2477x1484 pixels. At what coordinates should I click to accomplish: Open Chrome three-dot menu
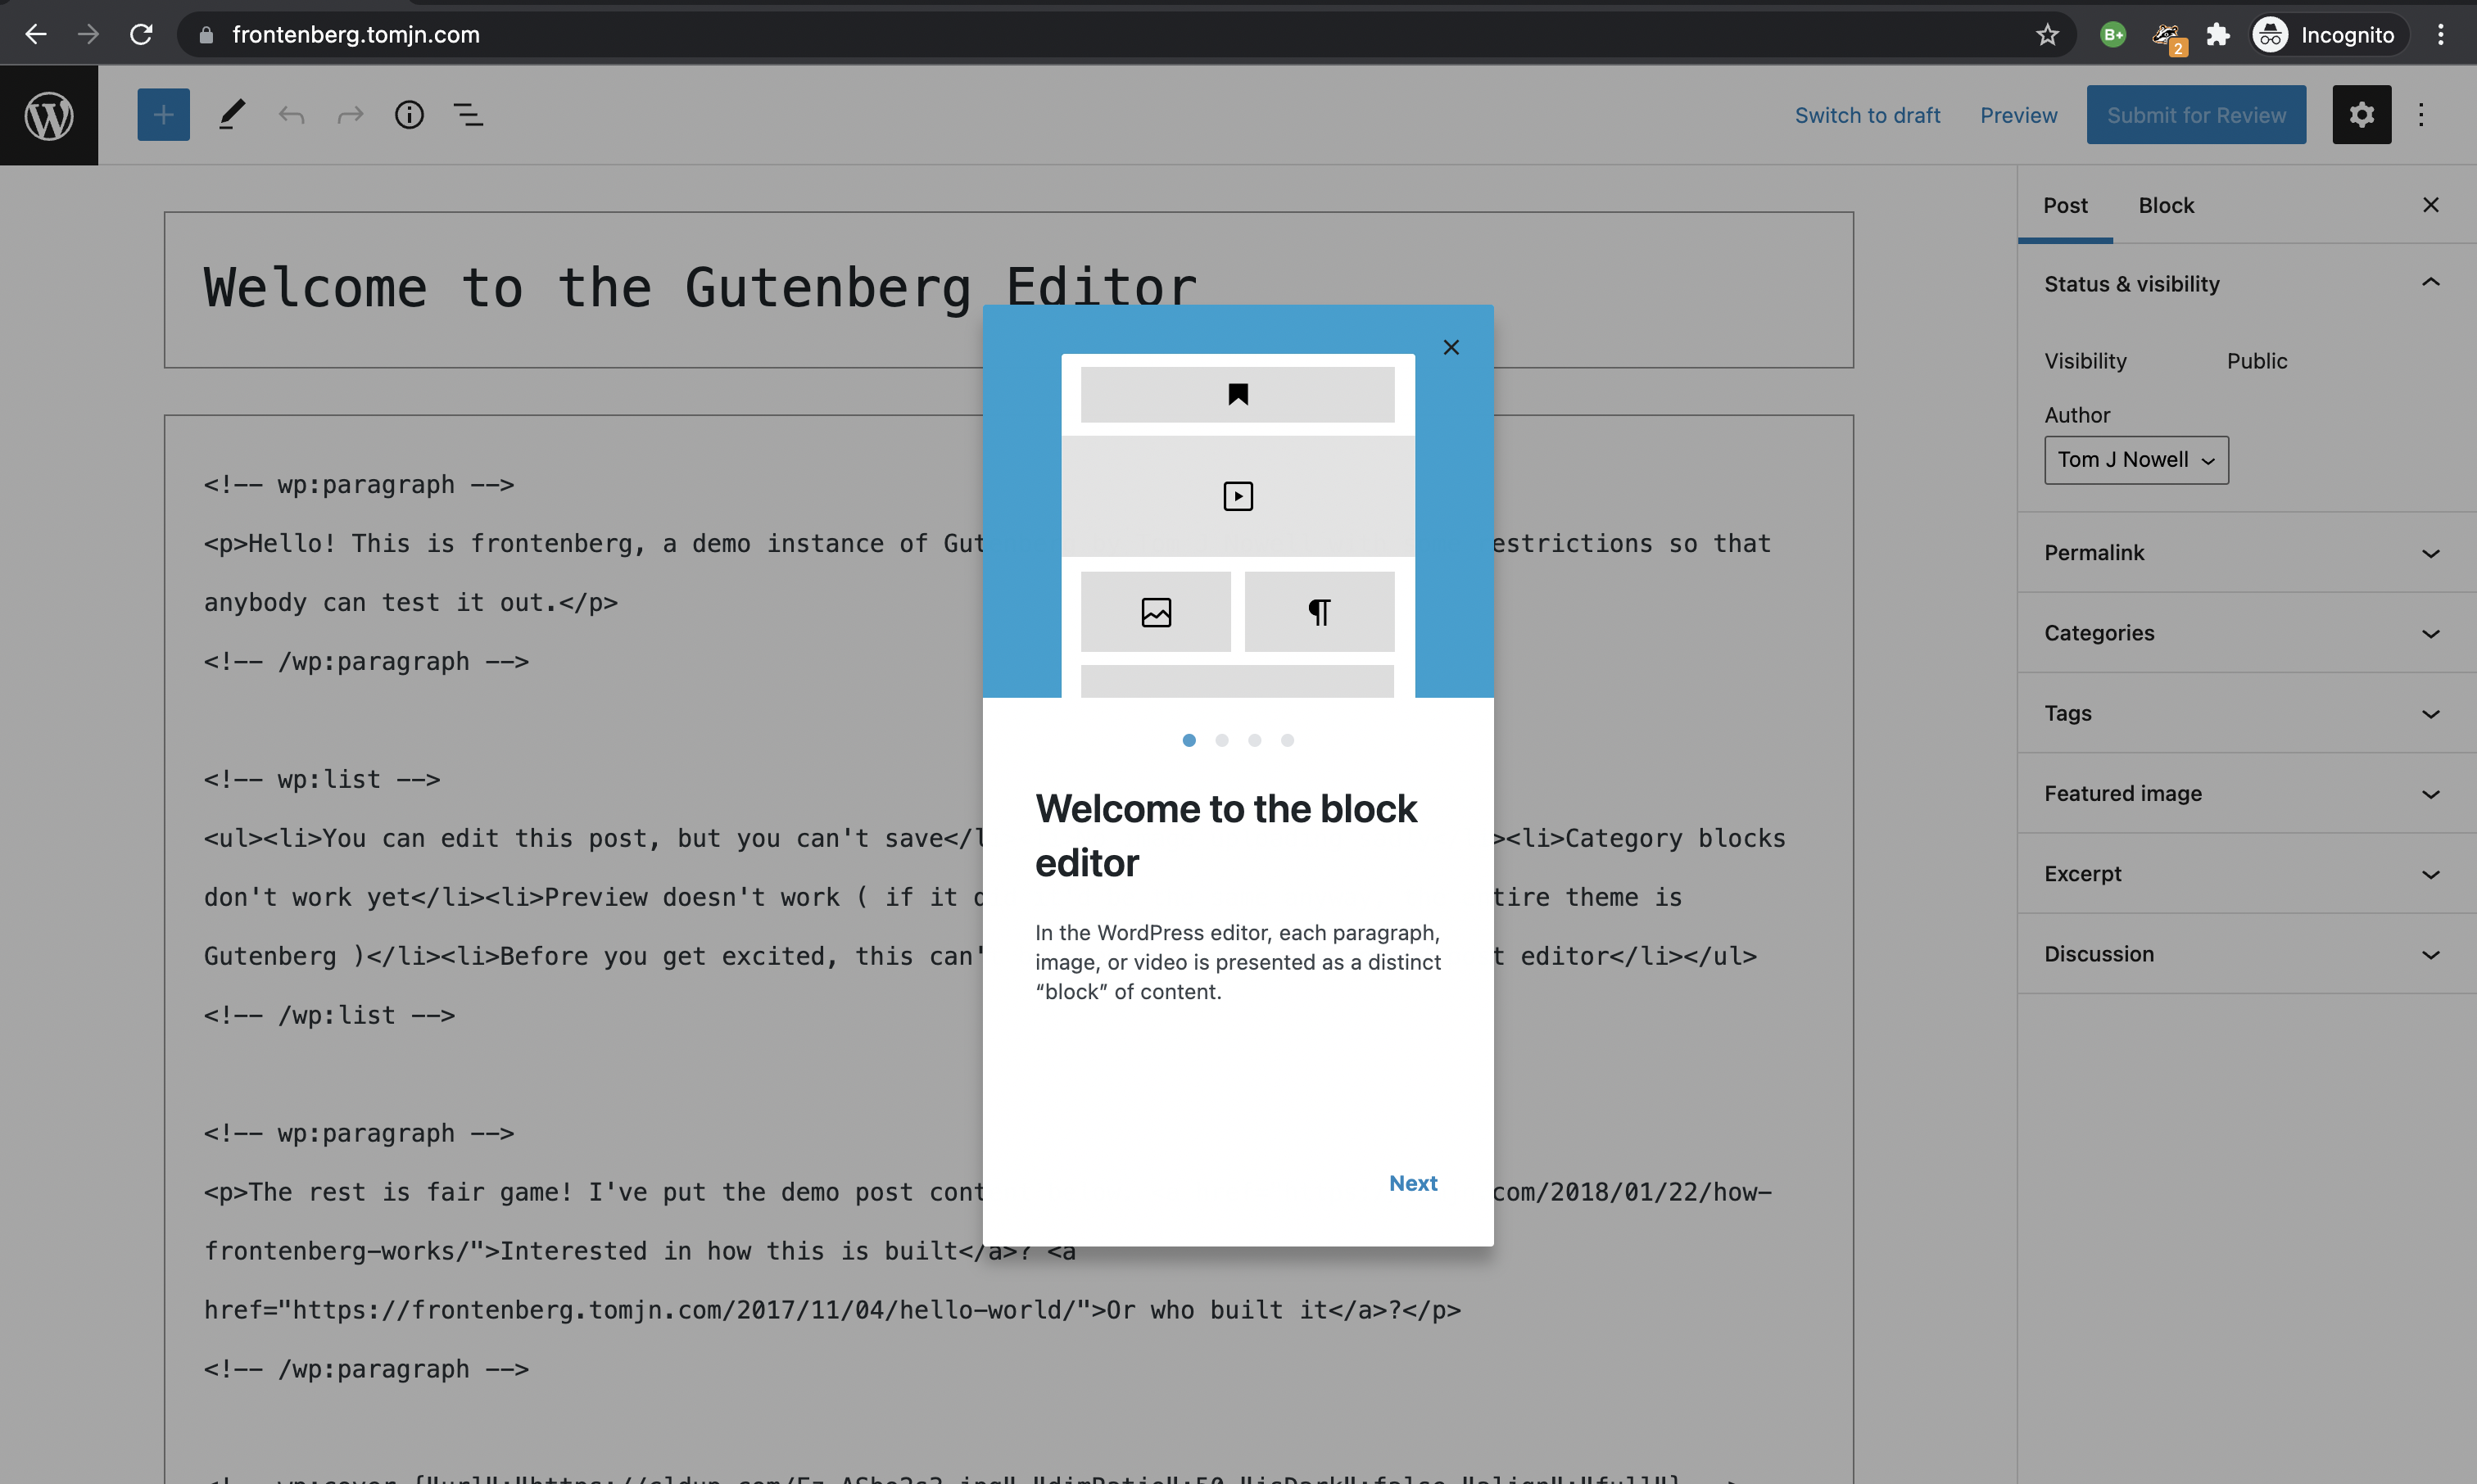[x=2440, y=35]
